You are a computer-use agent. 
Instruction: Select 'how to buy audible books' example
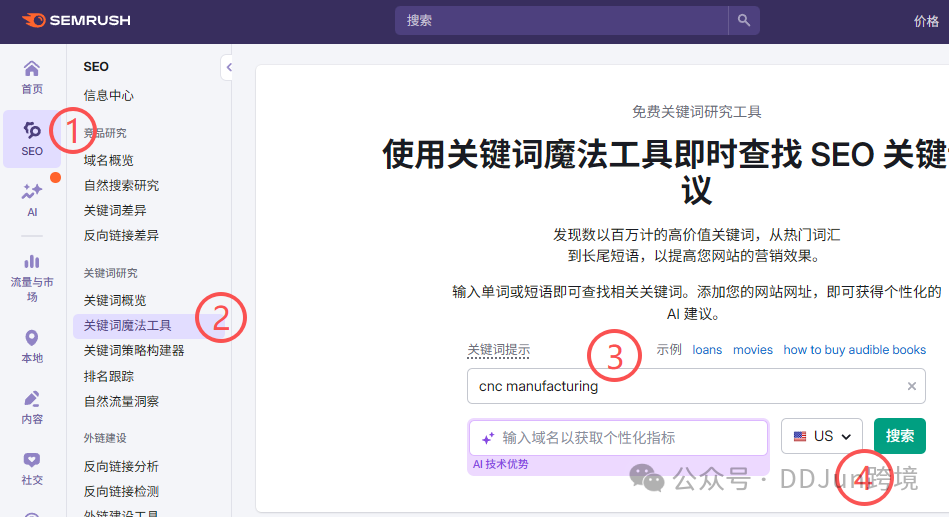[x=855, y=350]
